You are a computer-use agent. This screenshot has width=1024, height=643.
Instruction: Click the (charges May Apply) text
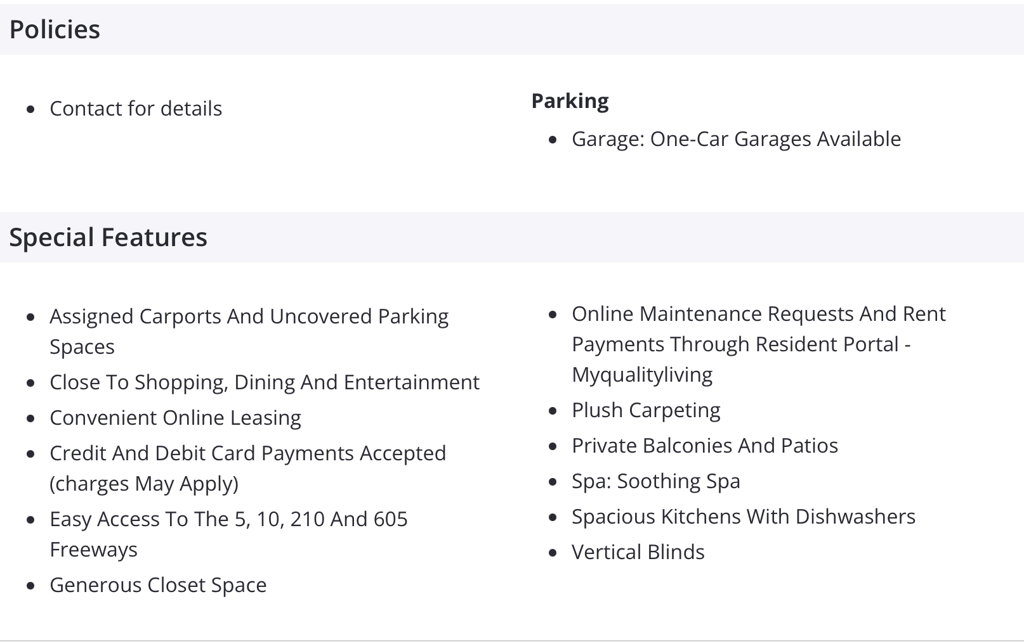click(x=144, y=484)
